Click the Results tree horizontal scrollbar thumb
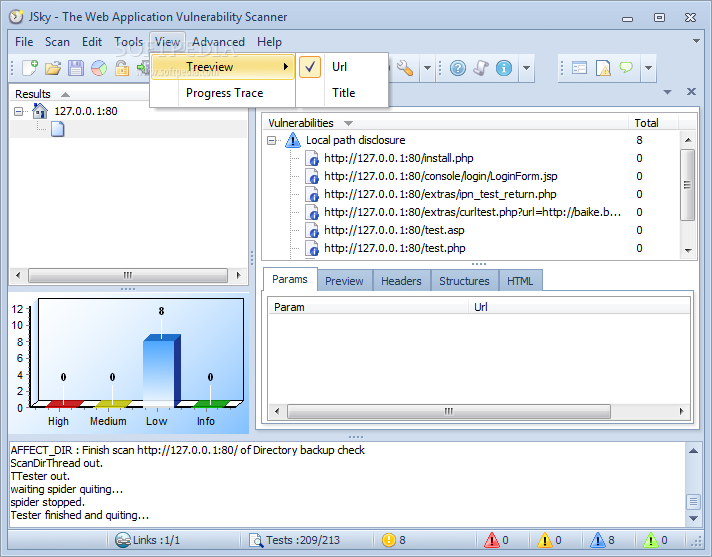 (x=128, y=275)
